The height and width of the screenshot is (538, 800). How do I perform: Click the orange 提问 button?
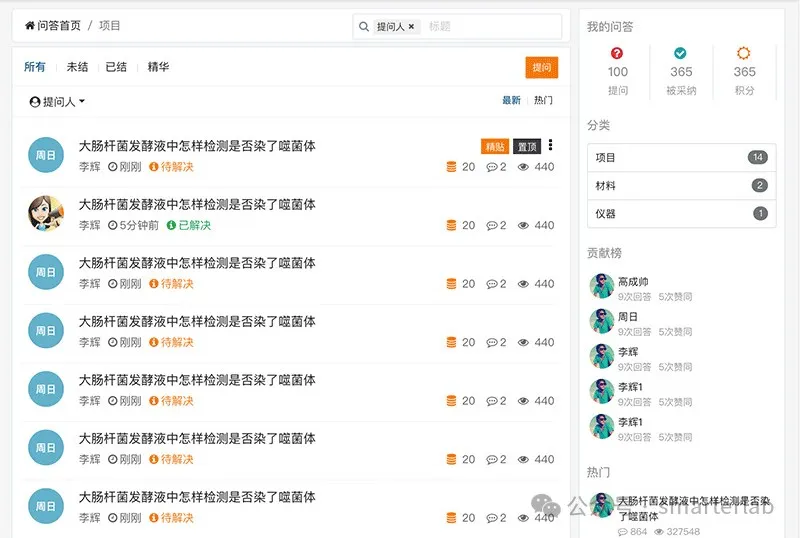point(541,67)
